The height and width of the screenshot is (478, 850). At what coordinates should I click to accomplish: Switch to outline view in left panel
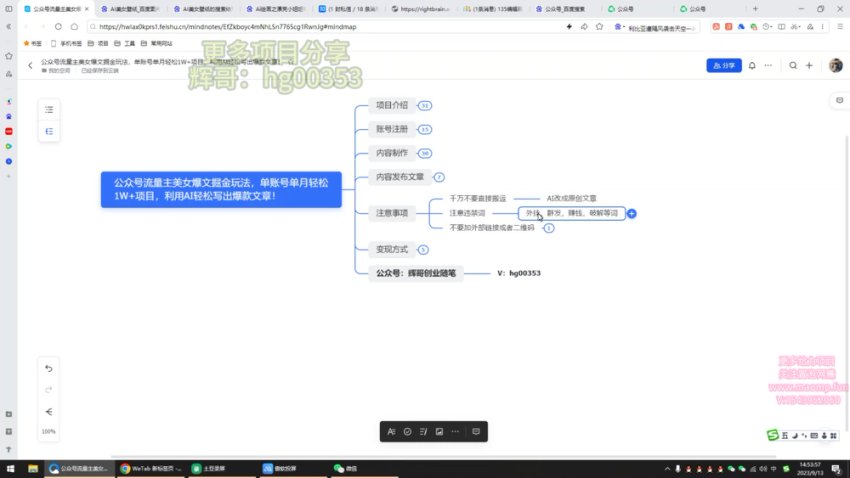pos(49,110)
